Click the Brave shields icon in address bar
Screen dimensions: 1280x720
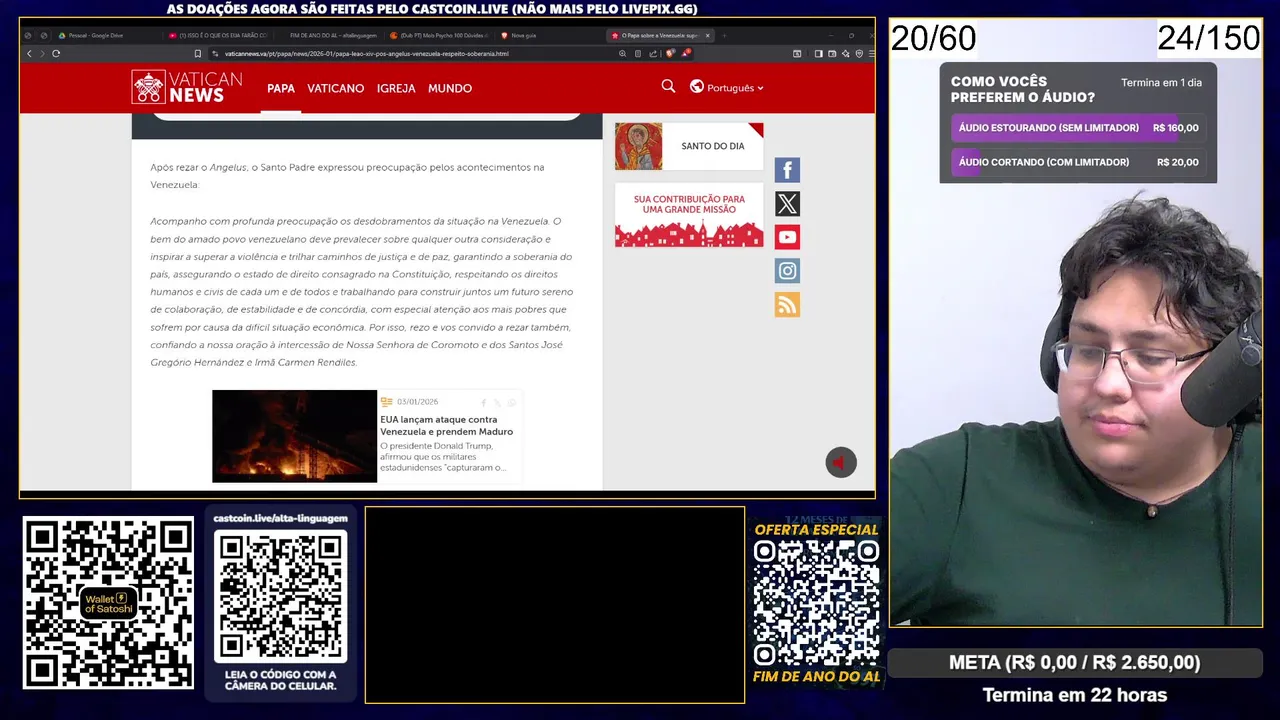coord(669,53)
